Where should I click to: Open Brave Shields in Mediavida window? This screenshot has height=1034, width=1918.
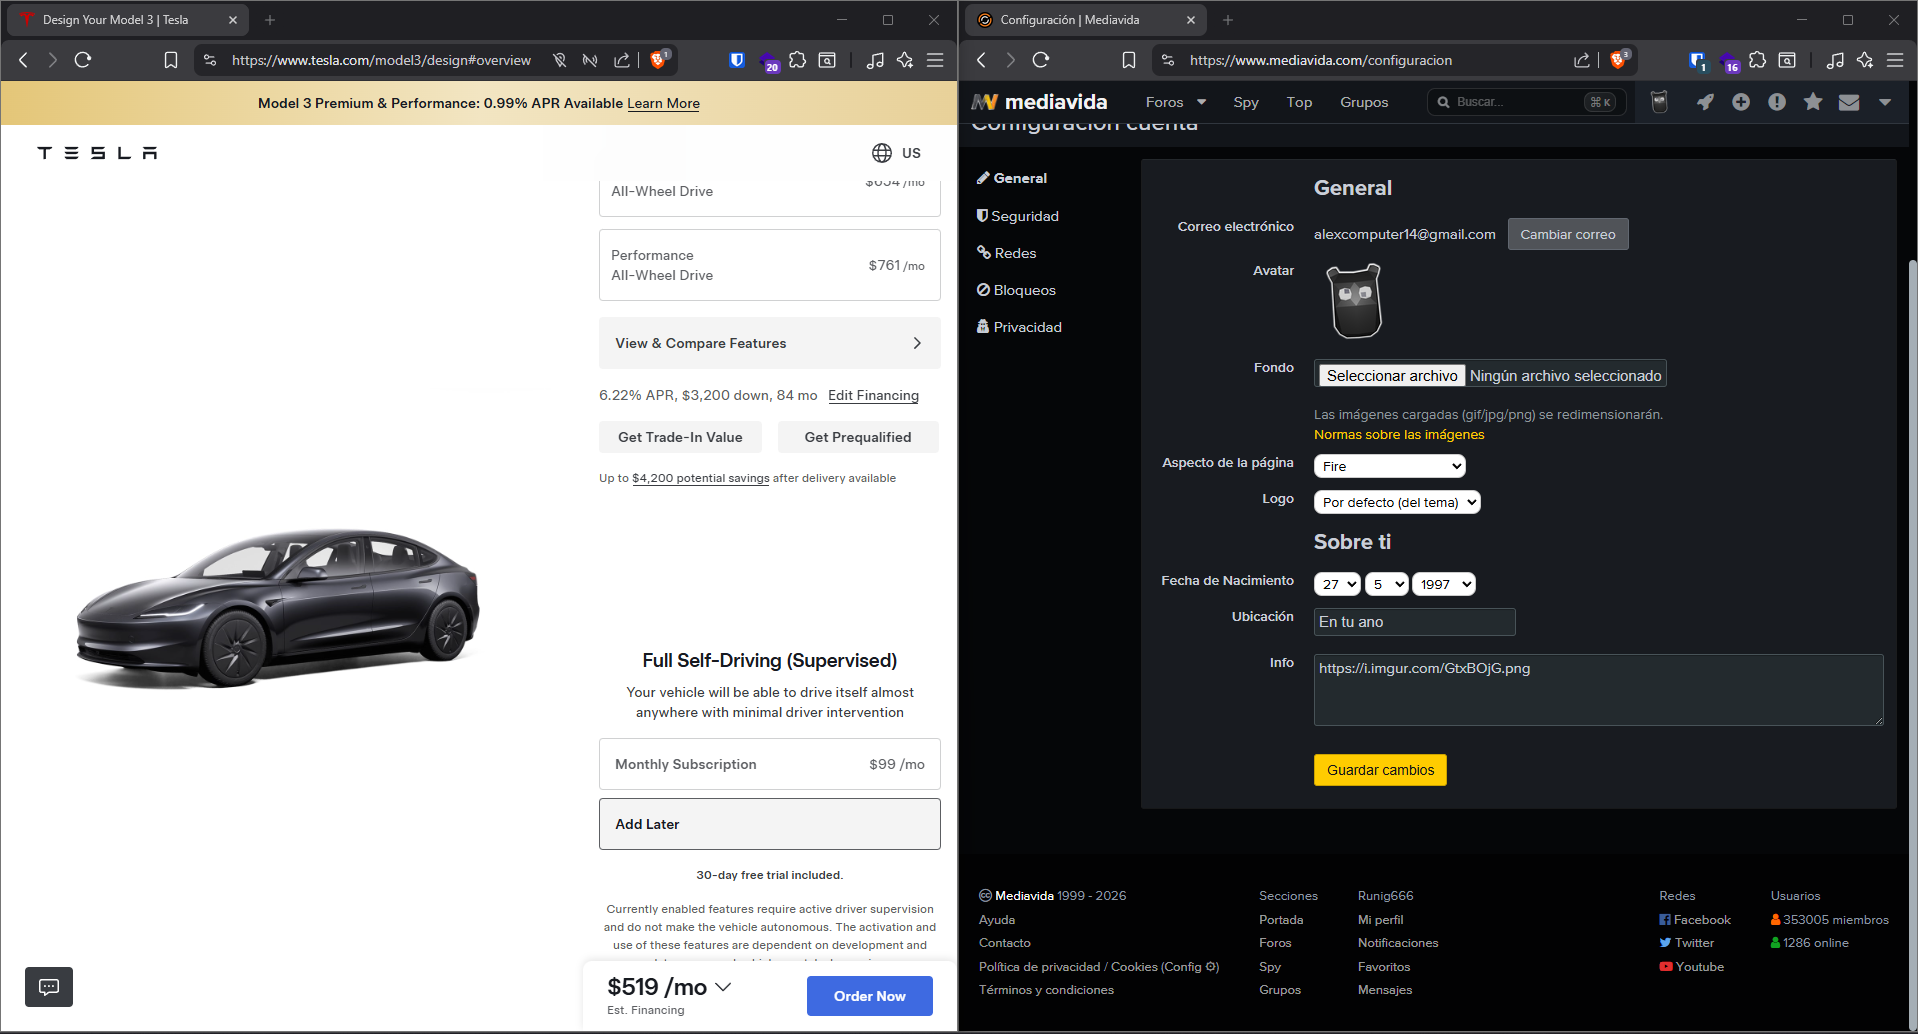tap(1618, 59)
